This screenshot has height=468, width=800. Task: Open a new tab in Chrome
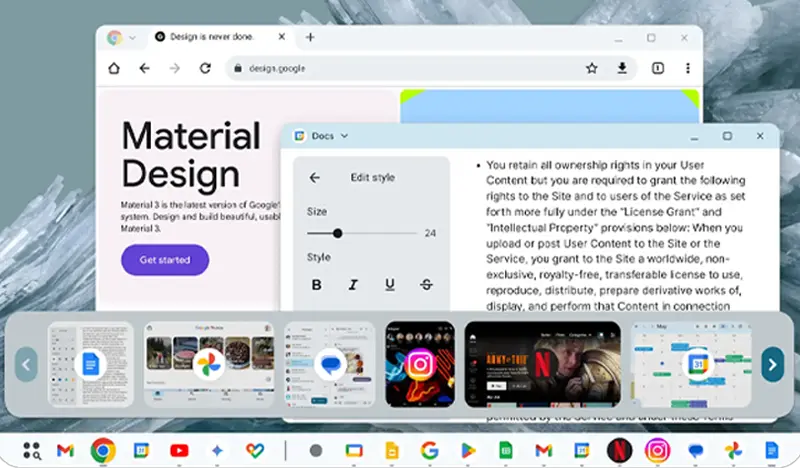(310, 37)
